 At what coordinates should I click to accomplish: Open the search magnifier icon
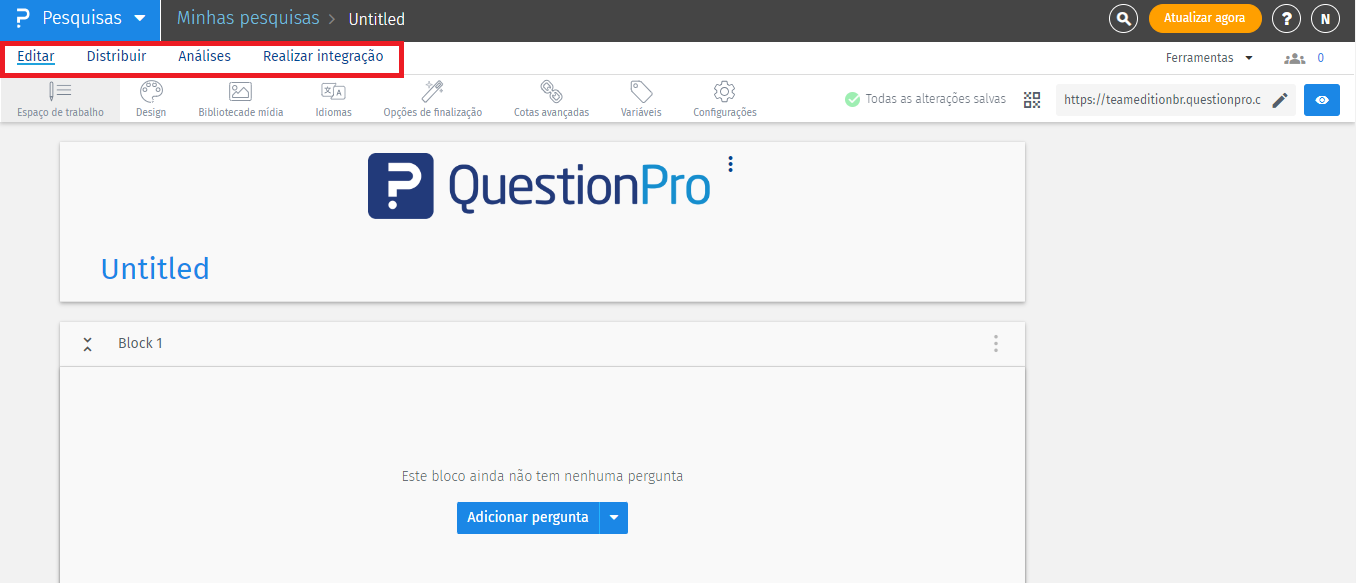(x=1124, y=19)
